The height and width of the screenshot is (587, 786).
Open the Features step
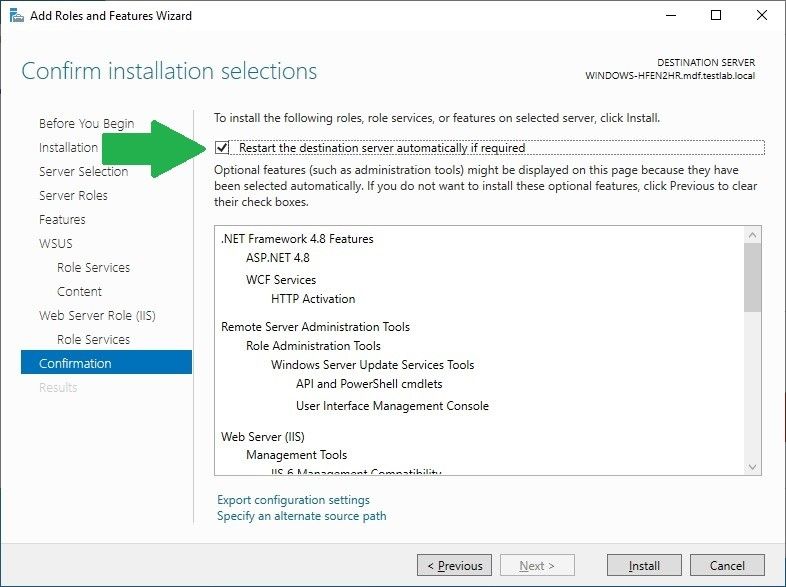click(x=62, y=220)
